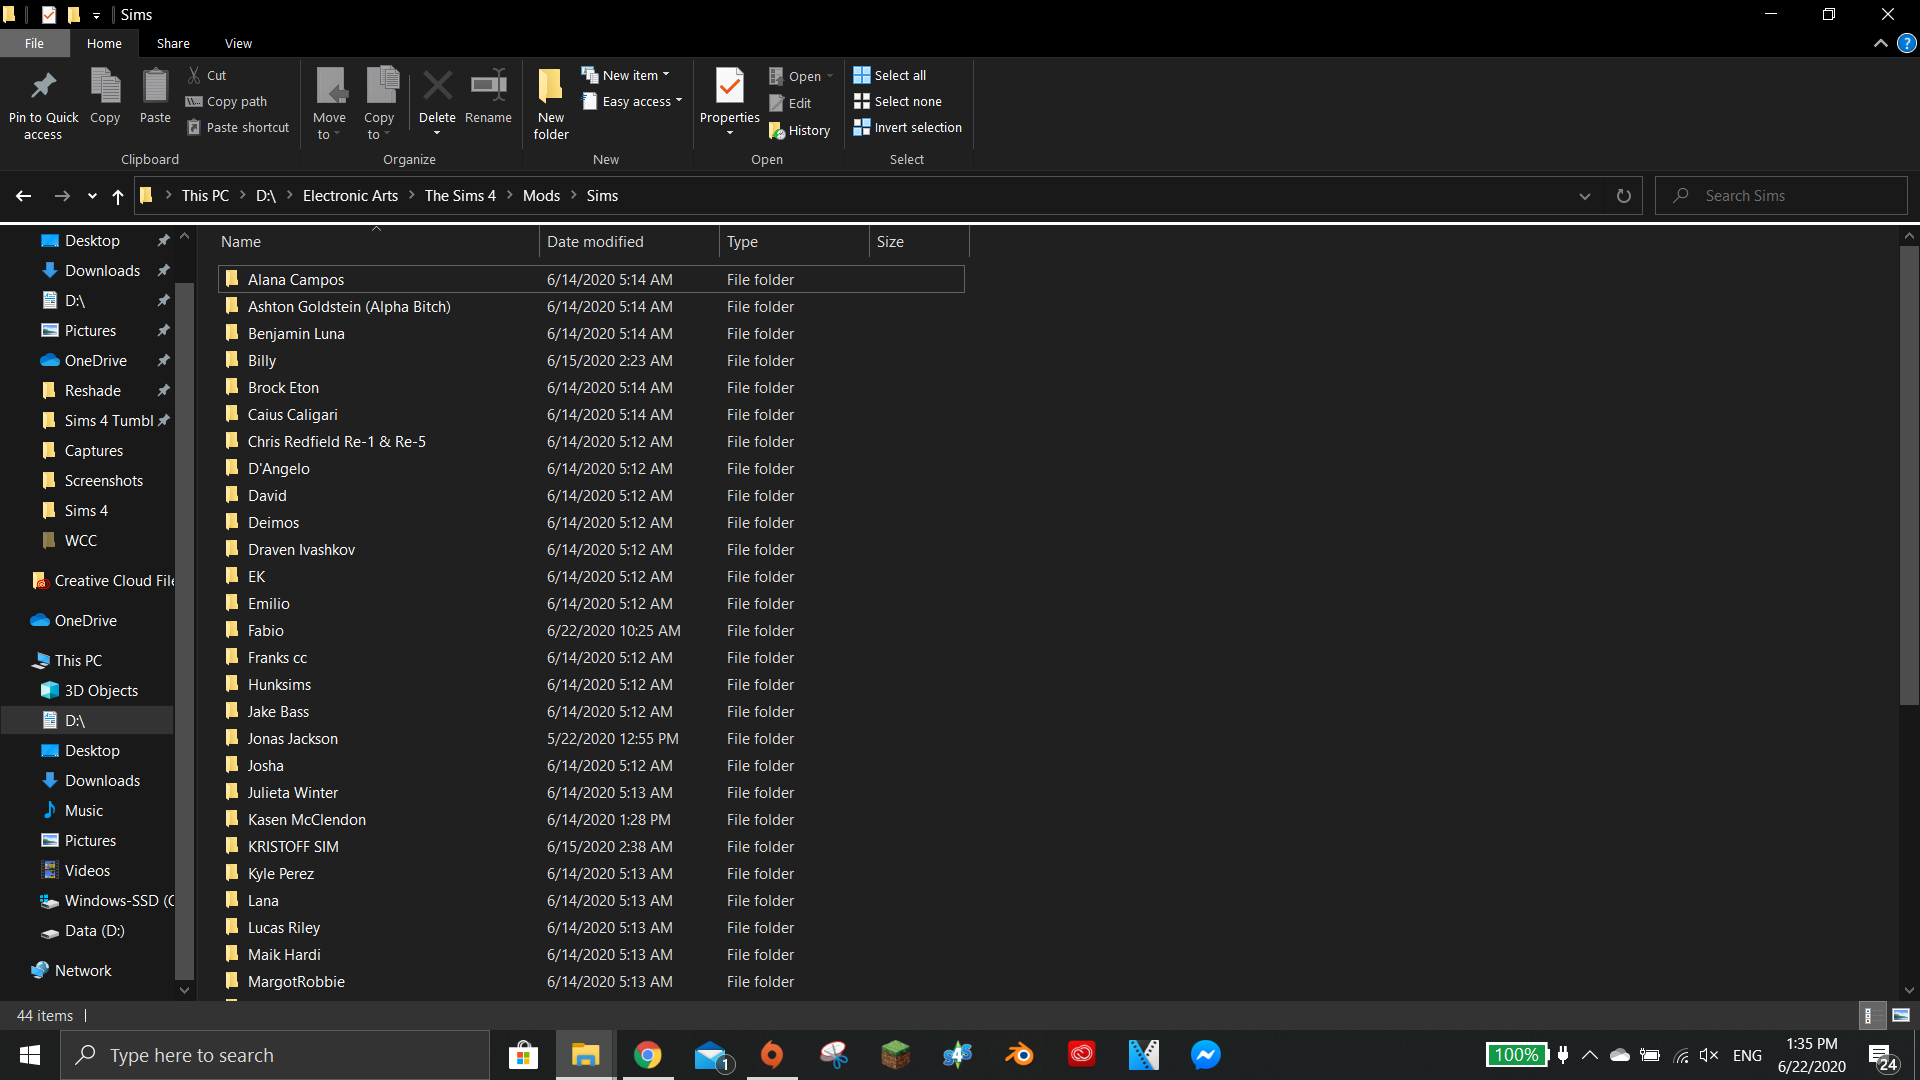
Task: Open file History
Action: pyautogui.click(x=799, y=130)
